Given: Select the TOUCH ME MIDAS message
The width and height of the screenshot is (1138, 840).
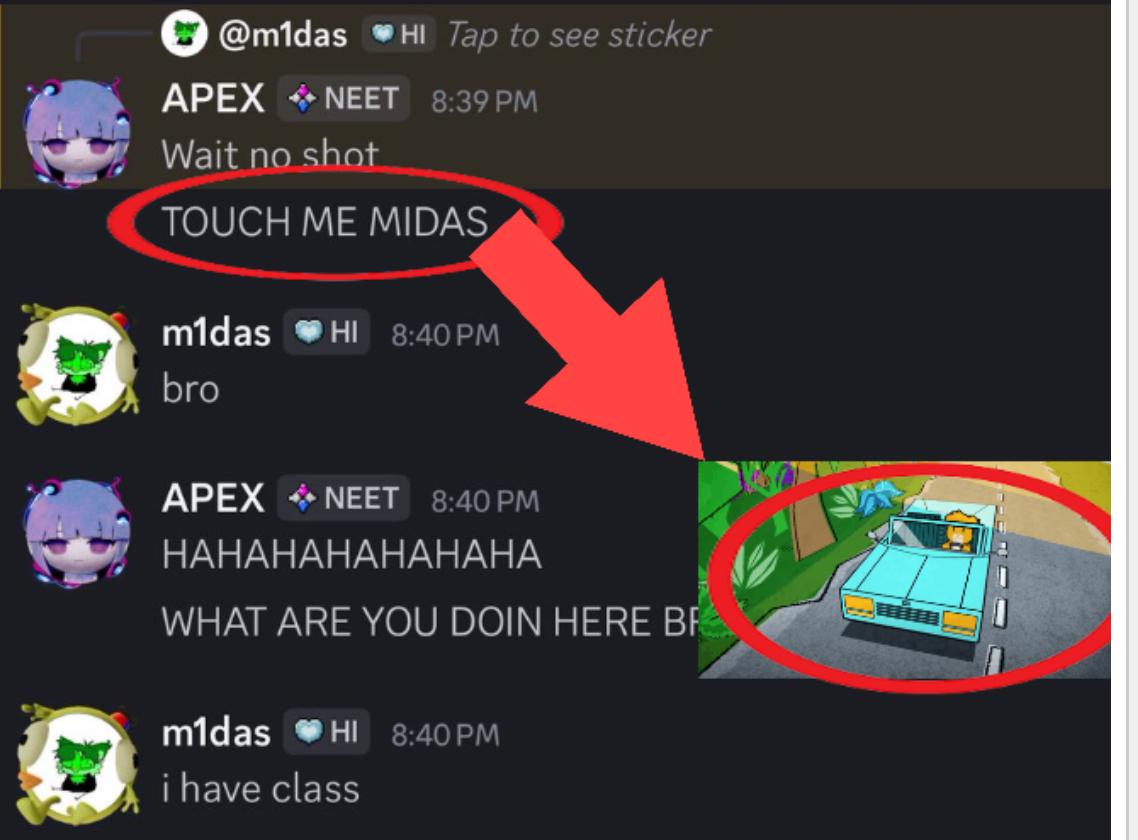Looking at the screenshot, I should point(324,221).
